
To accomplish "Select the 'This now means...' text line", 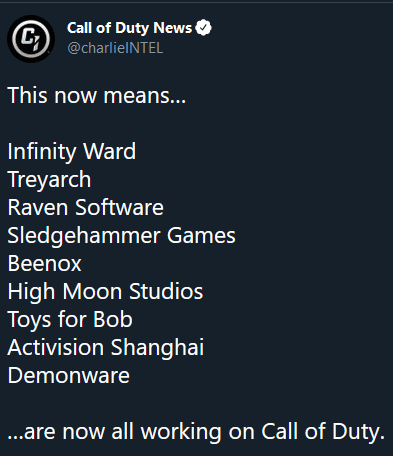I will point(97,96).
